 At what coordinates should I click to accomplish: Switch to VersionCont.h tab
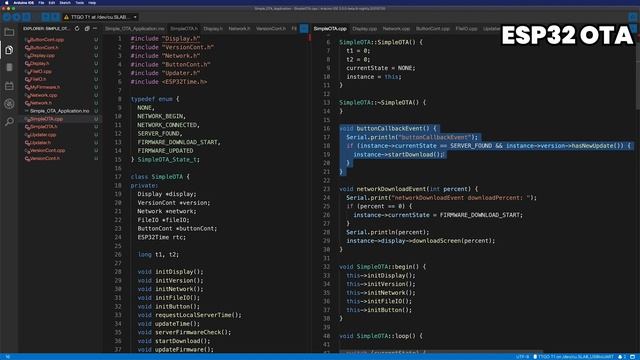[271, 29]
